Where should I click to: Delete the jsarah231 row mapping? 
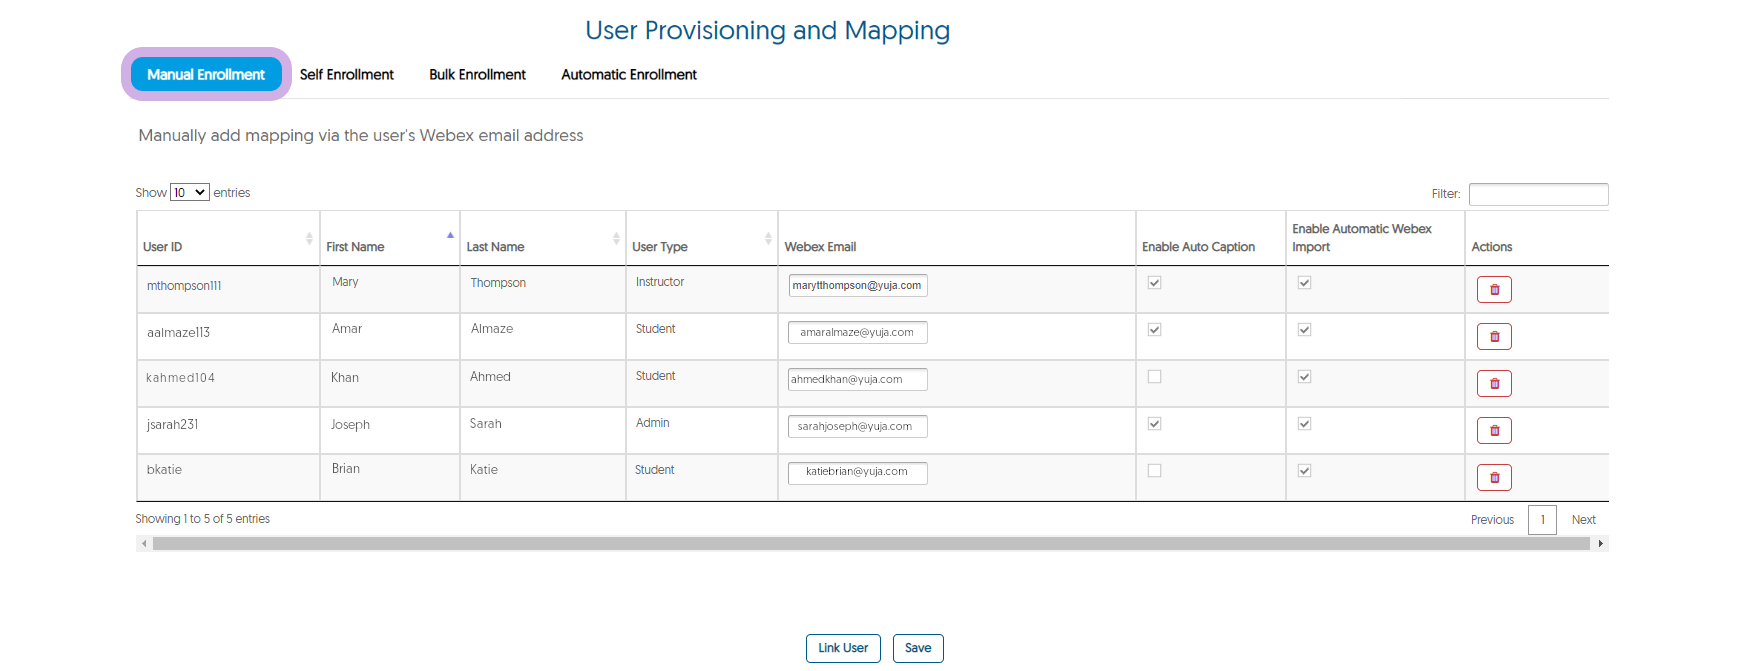[x=1493, y=431]
